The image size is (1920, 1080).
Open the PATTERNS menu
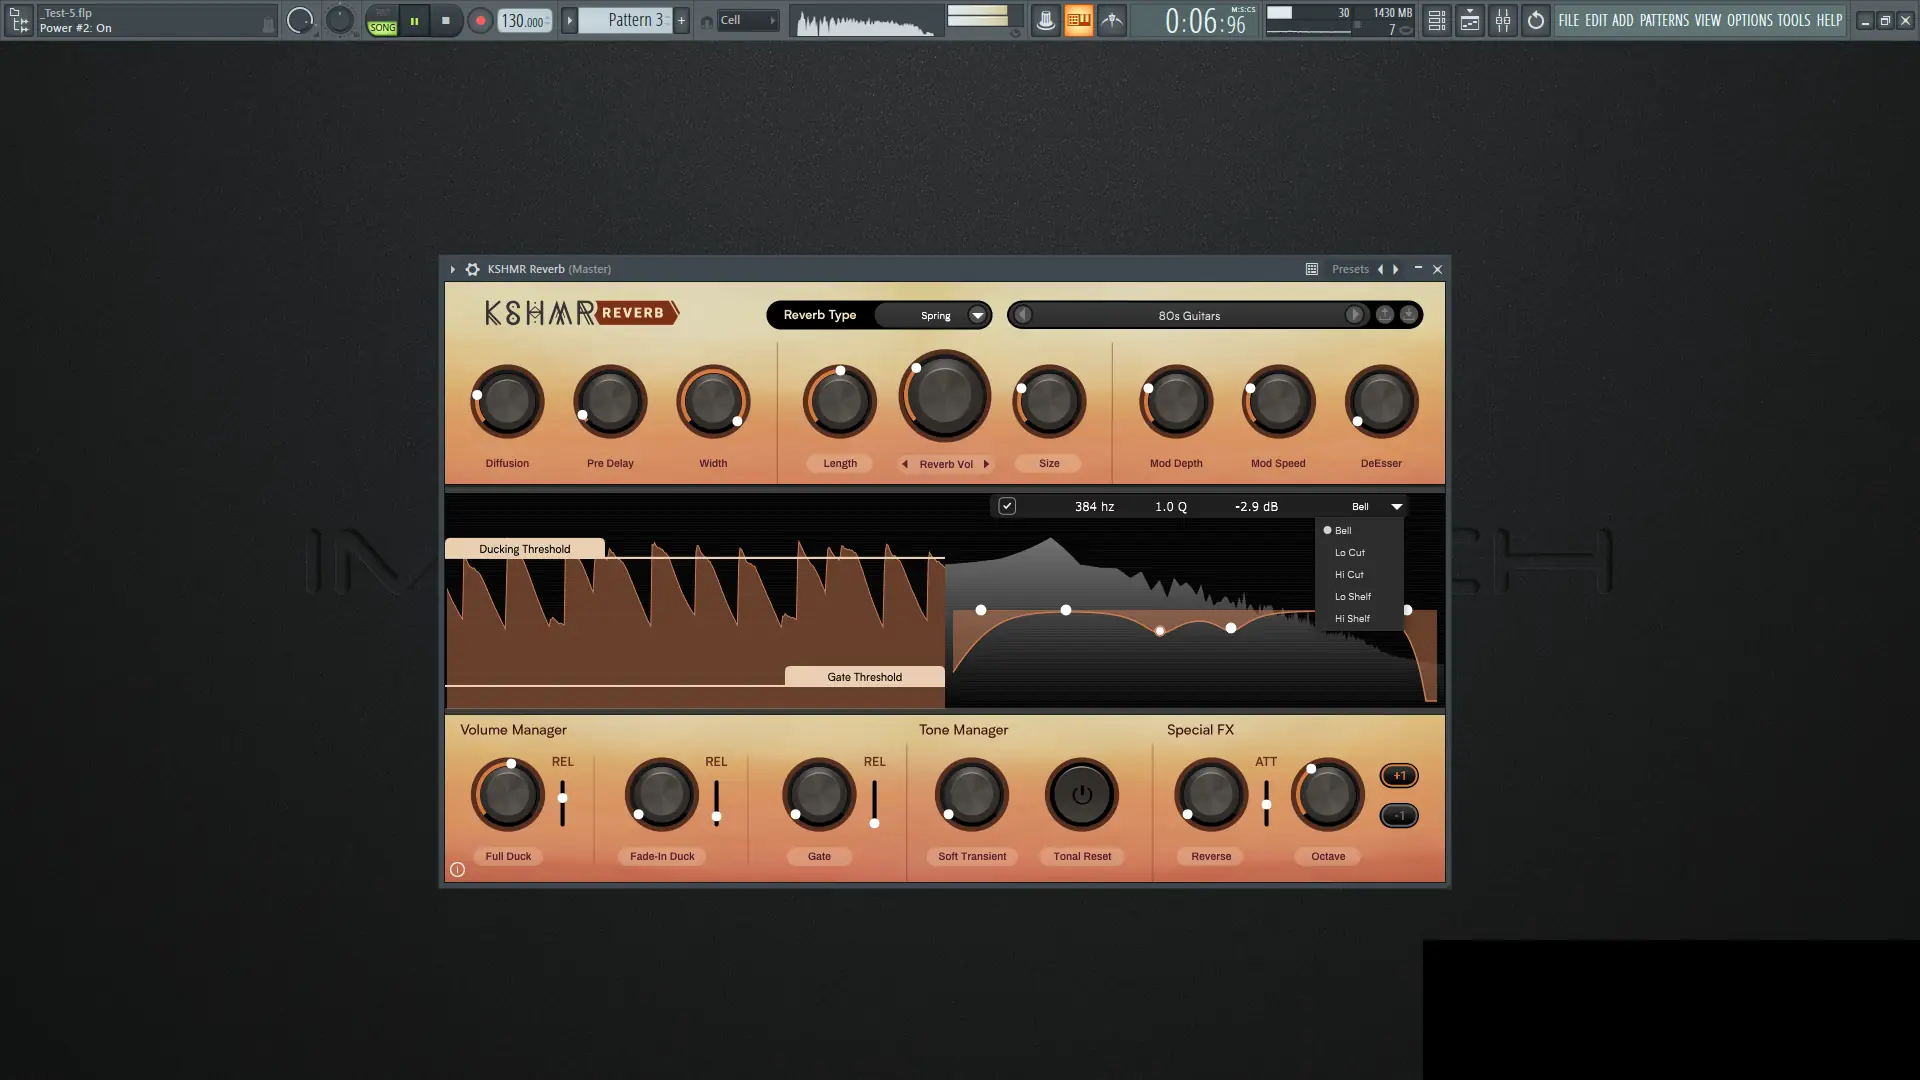[x=1664, y=20]
